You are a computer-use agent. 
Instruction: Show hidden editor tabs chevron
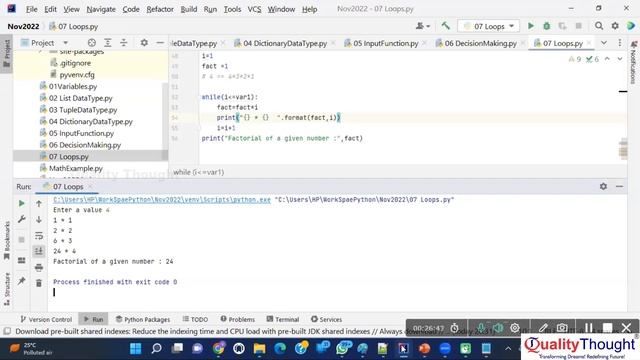coord(604,43)
